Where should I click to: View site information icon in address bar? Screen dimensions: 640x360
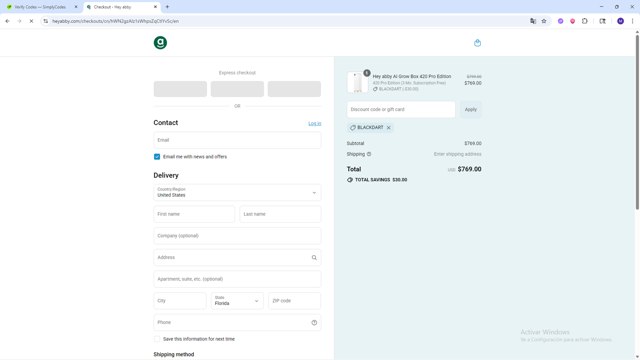pyautogui.click(x=46, y=21)
